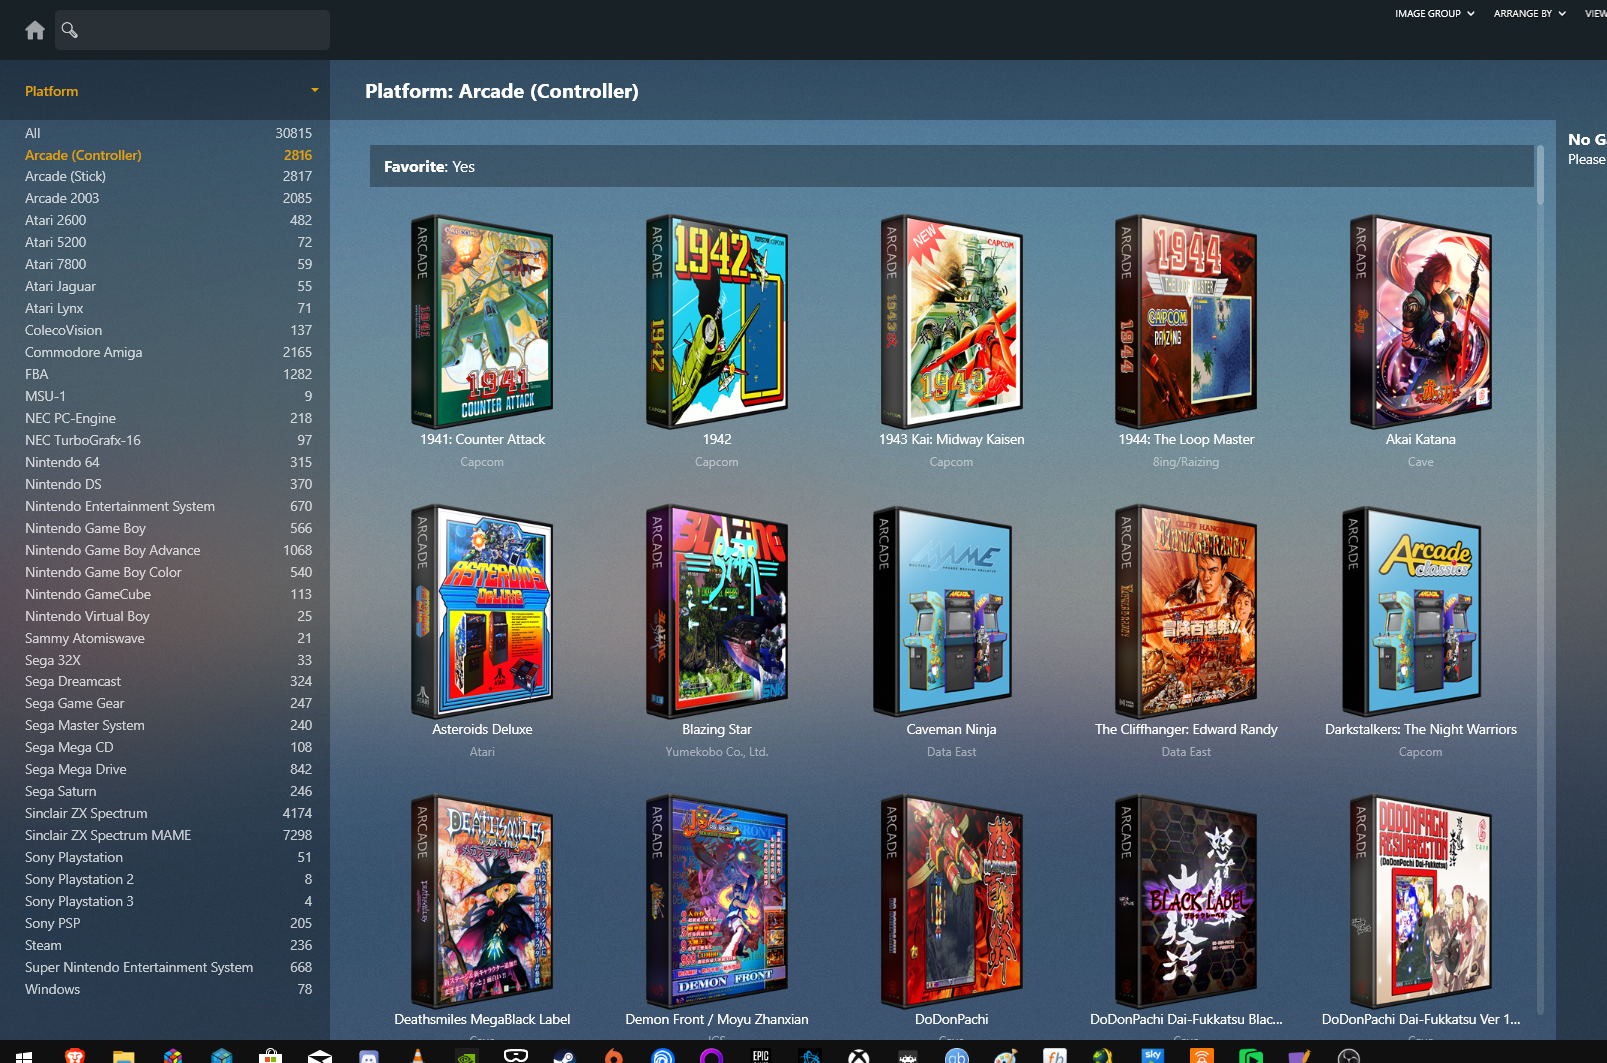
Task: Choose Atari 2600 in the sidebar
Action: coord(168,220)
